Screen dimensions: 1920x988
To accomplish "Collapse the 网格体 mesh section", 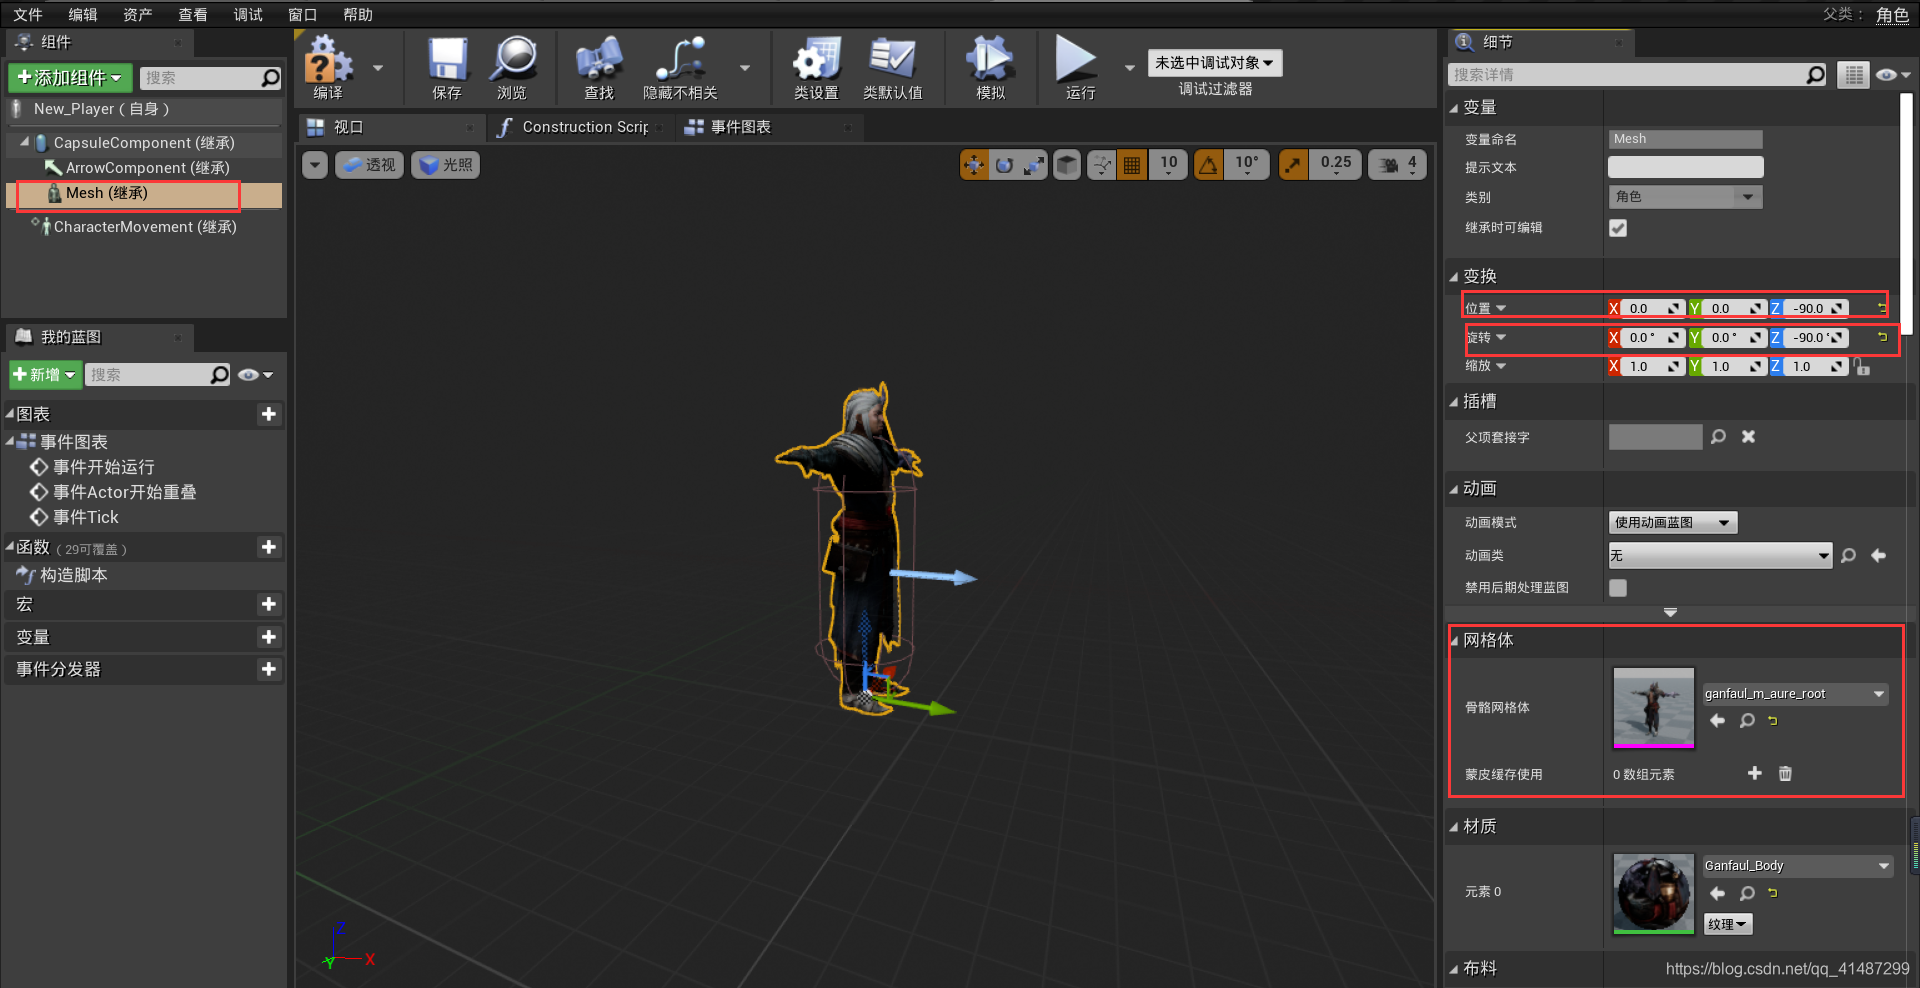I will point(1455,641).
